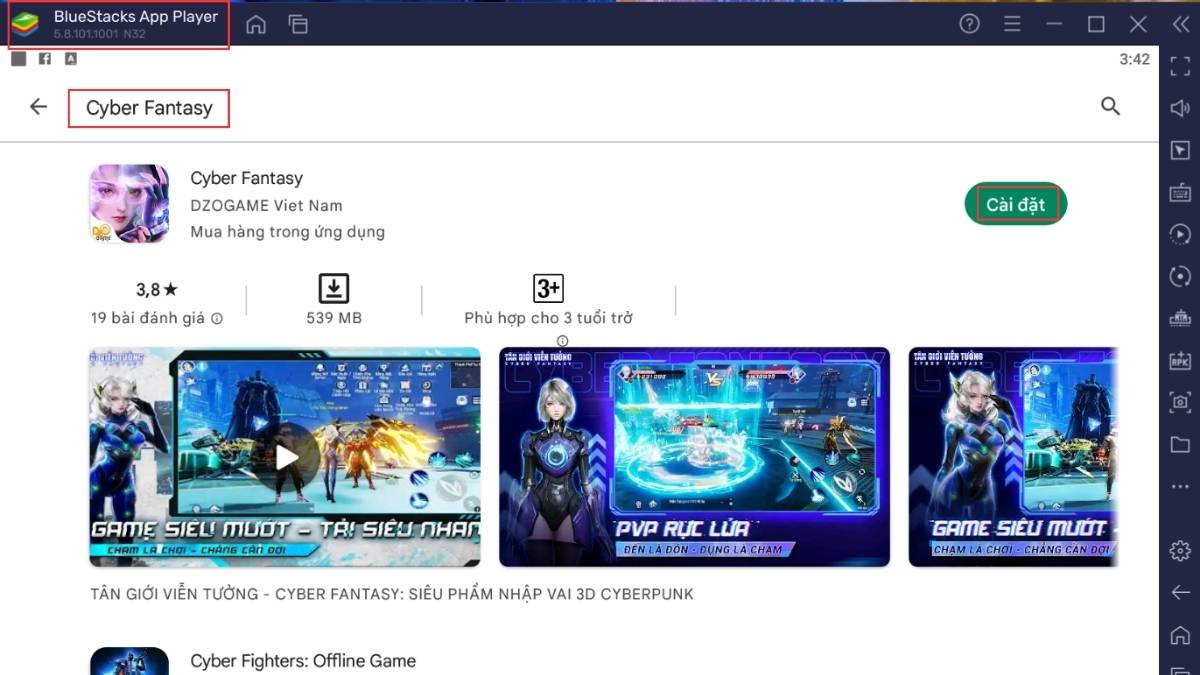Click the 19 bài đánh giá text
Image resolution: width=1200 pixels, height=675 pixels.
pyautogui.click(x=147, y=318)
